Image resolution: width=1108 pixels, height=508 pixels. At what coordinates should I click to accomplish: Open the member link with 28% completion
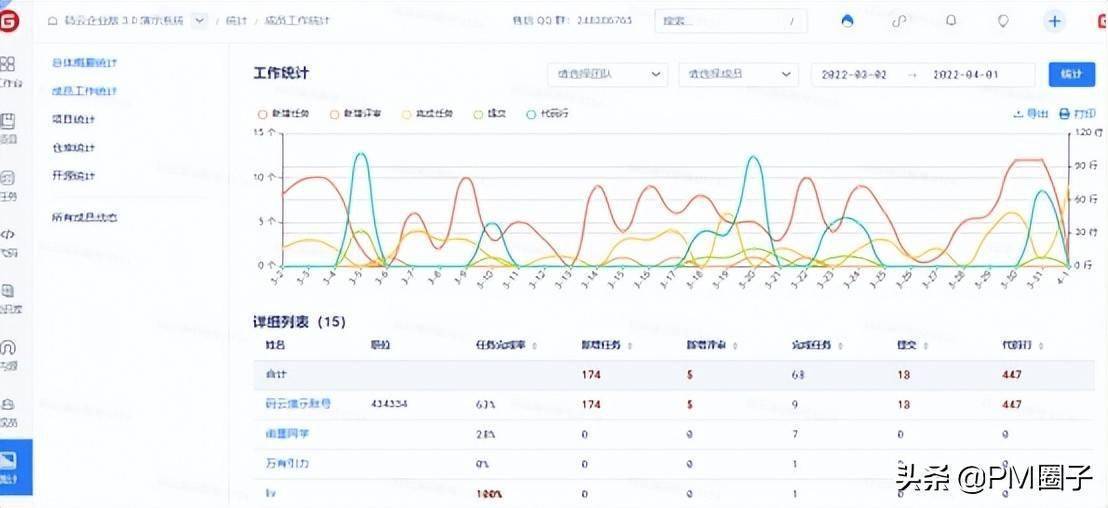(x=287, y=433)
